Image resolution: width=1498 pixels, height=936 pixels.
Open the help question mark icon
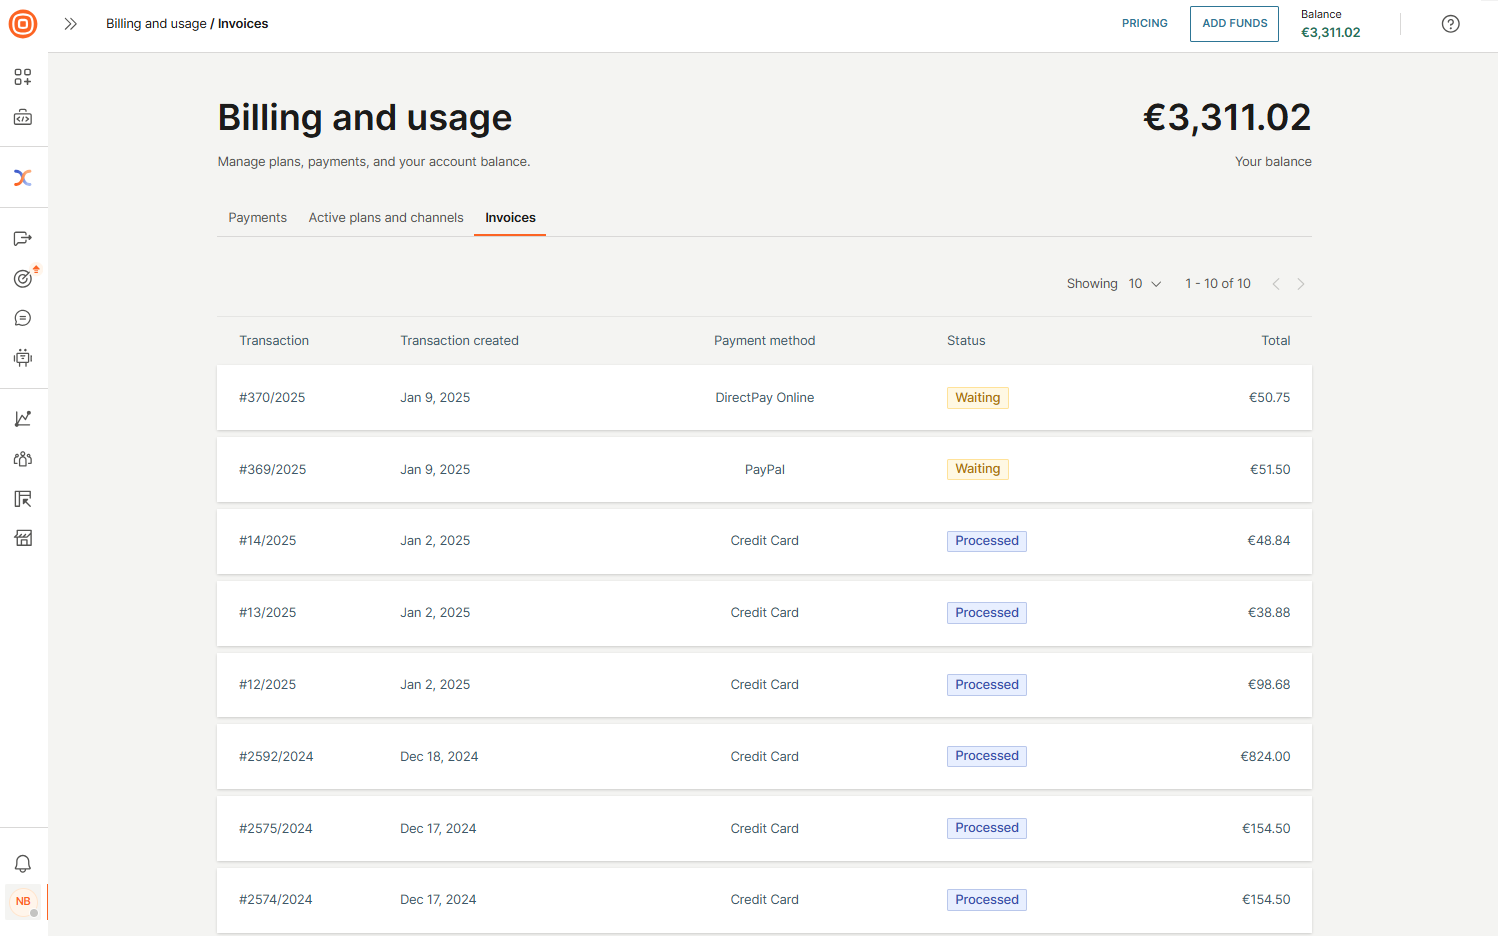(x=1450, y=24)
